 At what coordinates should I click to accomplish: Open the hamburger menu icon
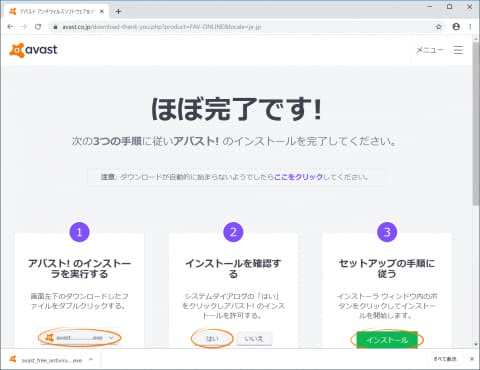tap(458, 50)
